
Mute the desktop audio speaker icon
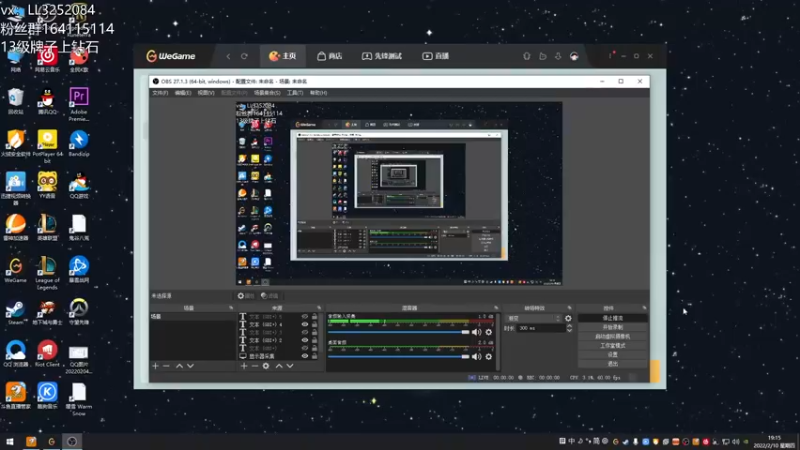477,357
